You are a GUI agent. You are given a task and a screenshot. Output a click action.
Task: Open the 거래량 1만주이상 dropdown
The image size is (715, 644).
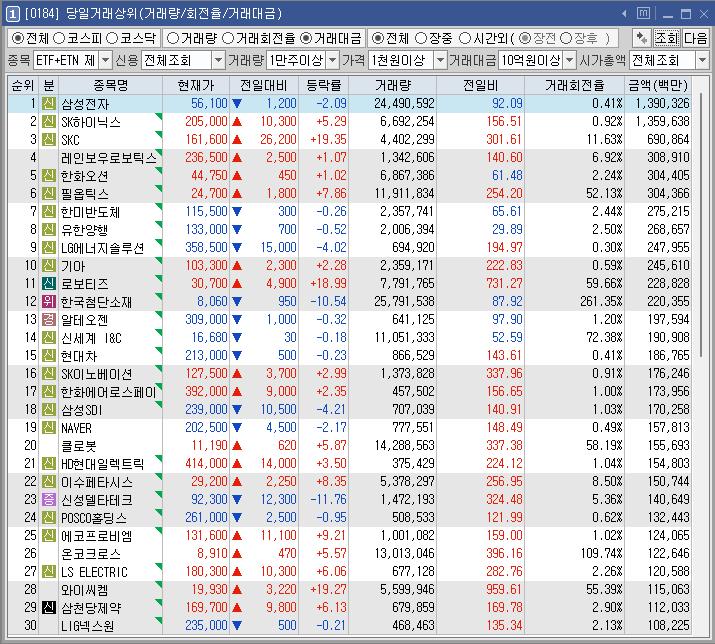pos(333,60)
